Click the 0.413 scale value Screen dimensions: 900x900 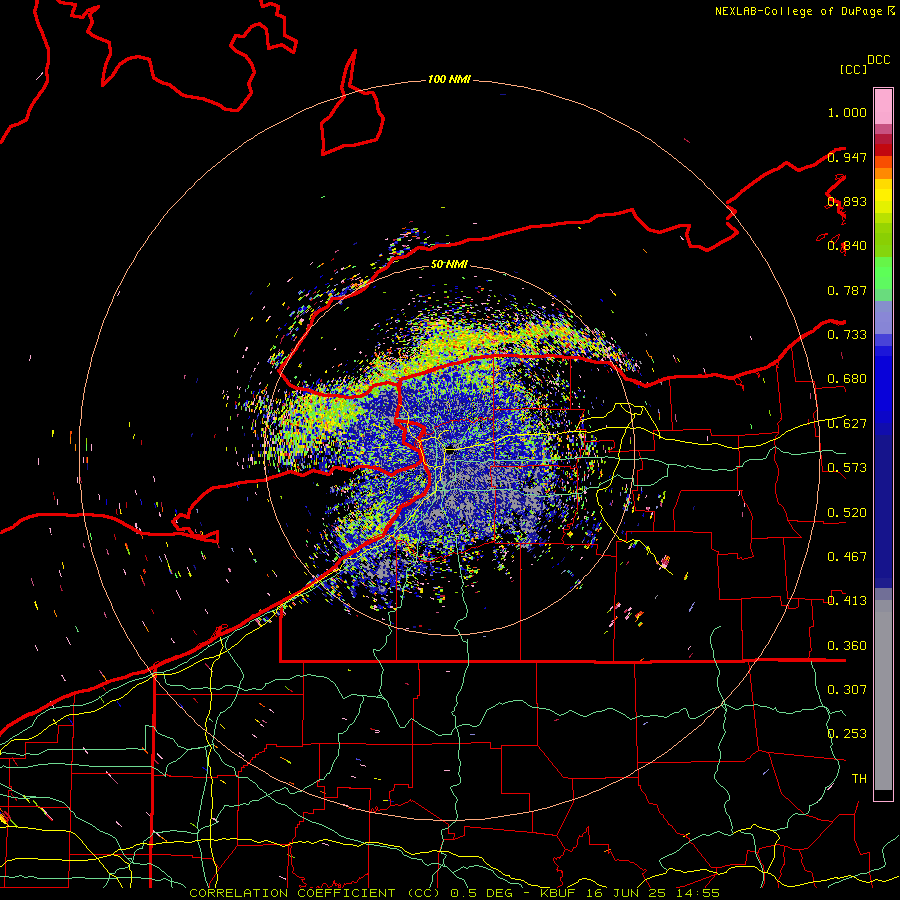(x=847, y=601)
